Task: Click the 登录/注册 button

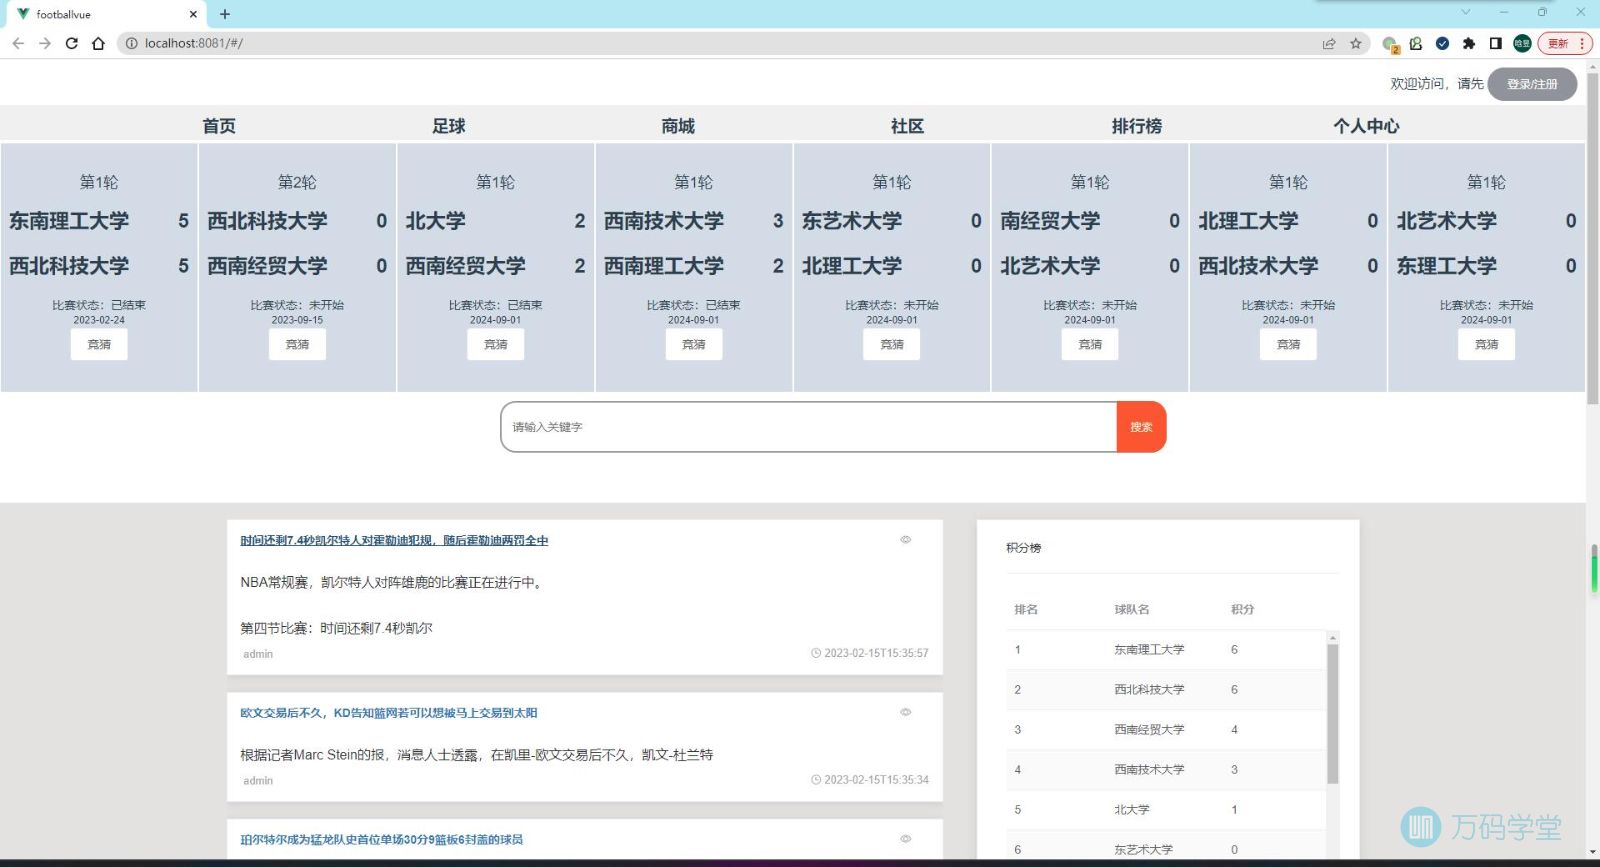Action: tap(1532, 84)
